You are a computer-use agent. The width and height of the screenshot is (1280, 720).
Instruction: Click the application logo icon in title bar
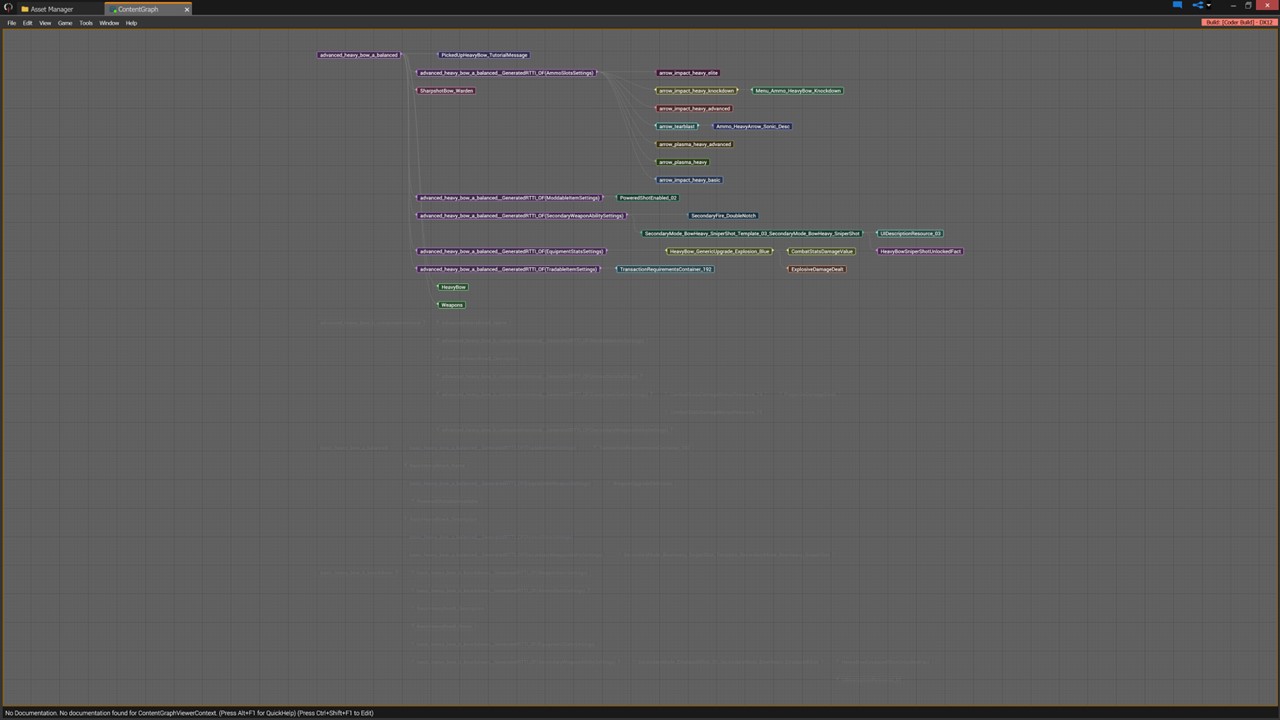[x=8, y=8]
